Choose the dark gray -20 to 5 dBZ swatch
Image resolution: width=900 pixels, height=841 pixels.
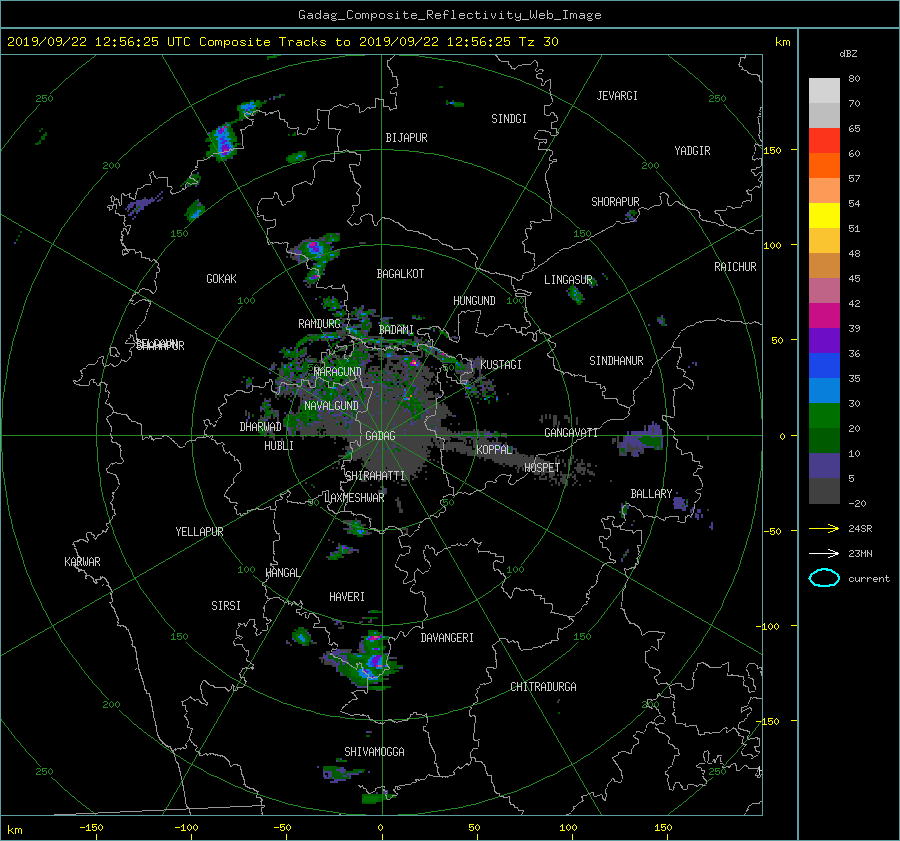[x=824, y=491]
